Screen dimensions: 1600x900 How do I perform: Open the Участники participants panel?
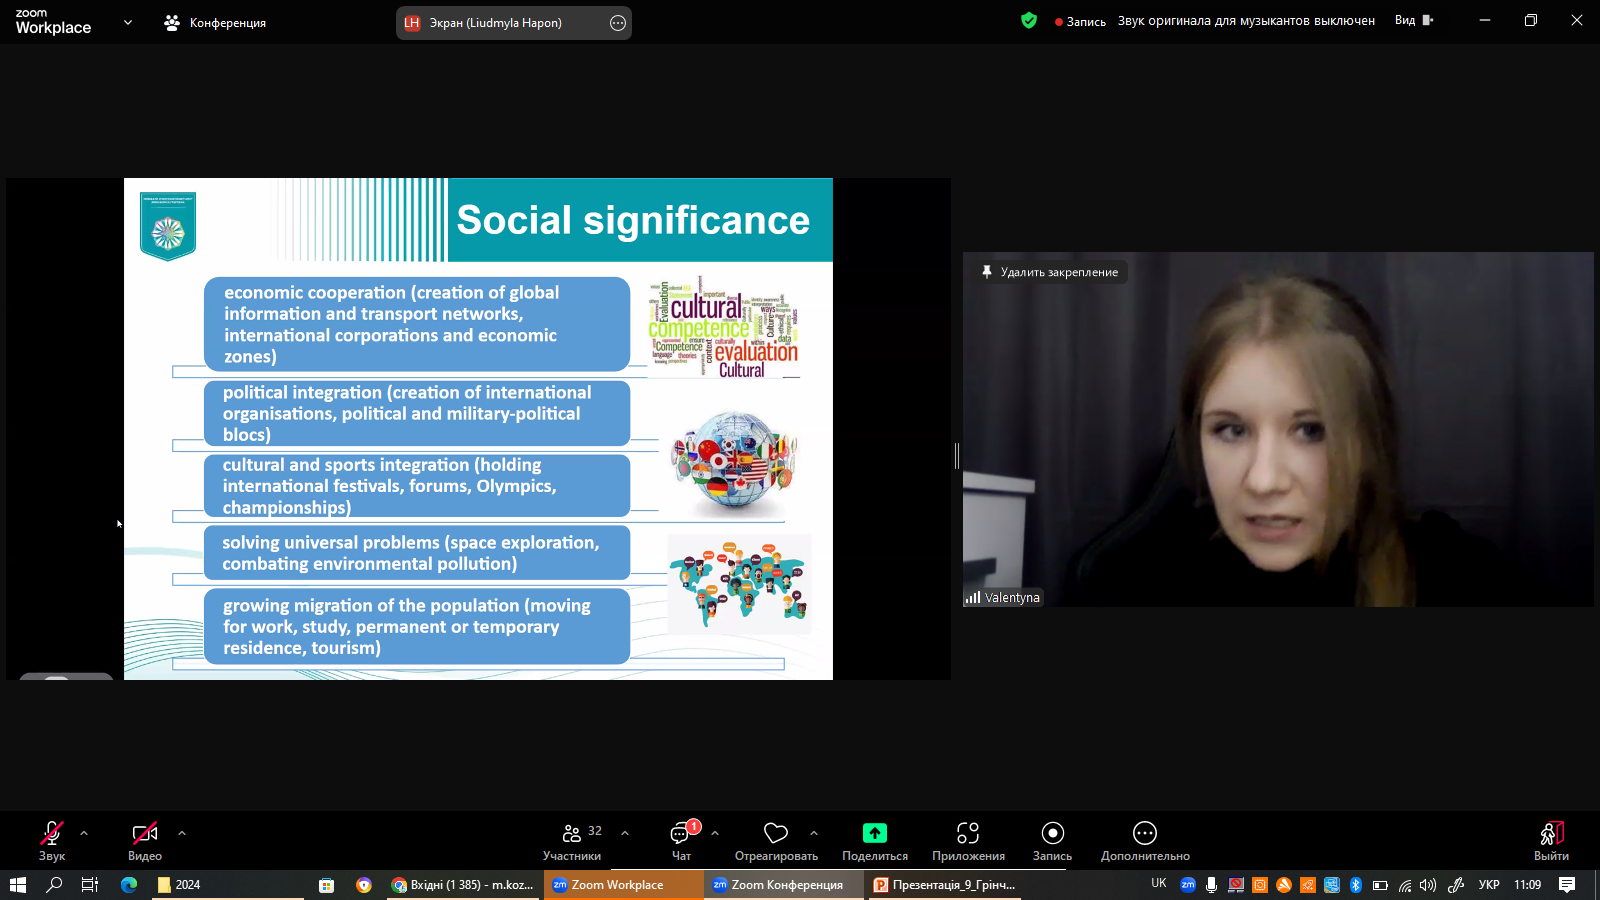point(572,840)
